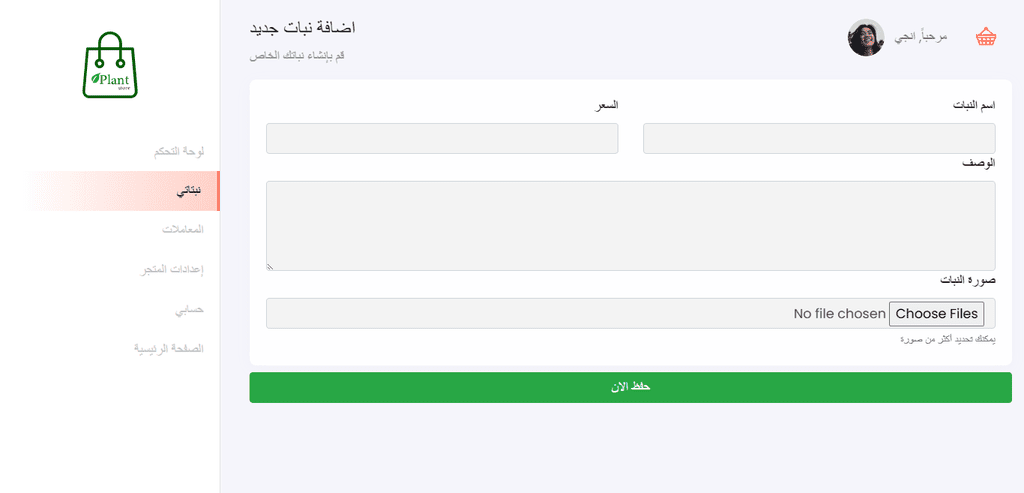Click the No file chosen text
Viewport: 1024px width, 493px height.
click(839, 314)
